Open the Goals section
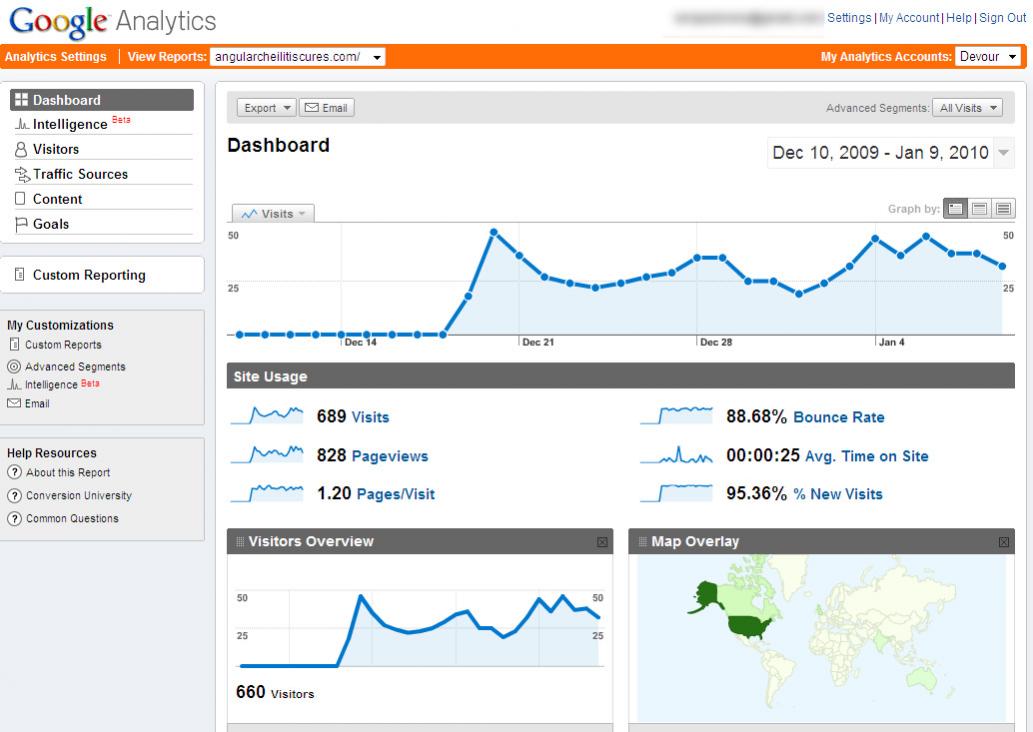 (51, 224)
